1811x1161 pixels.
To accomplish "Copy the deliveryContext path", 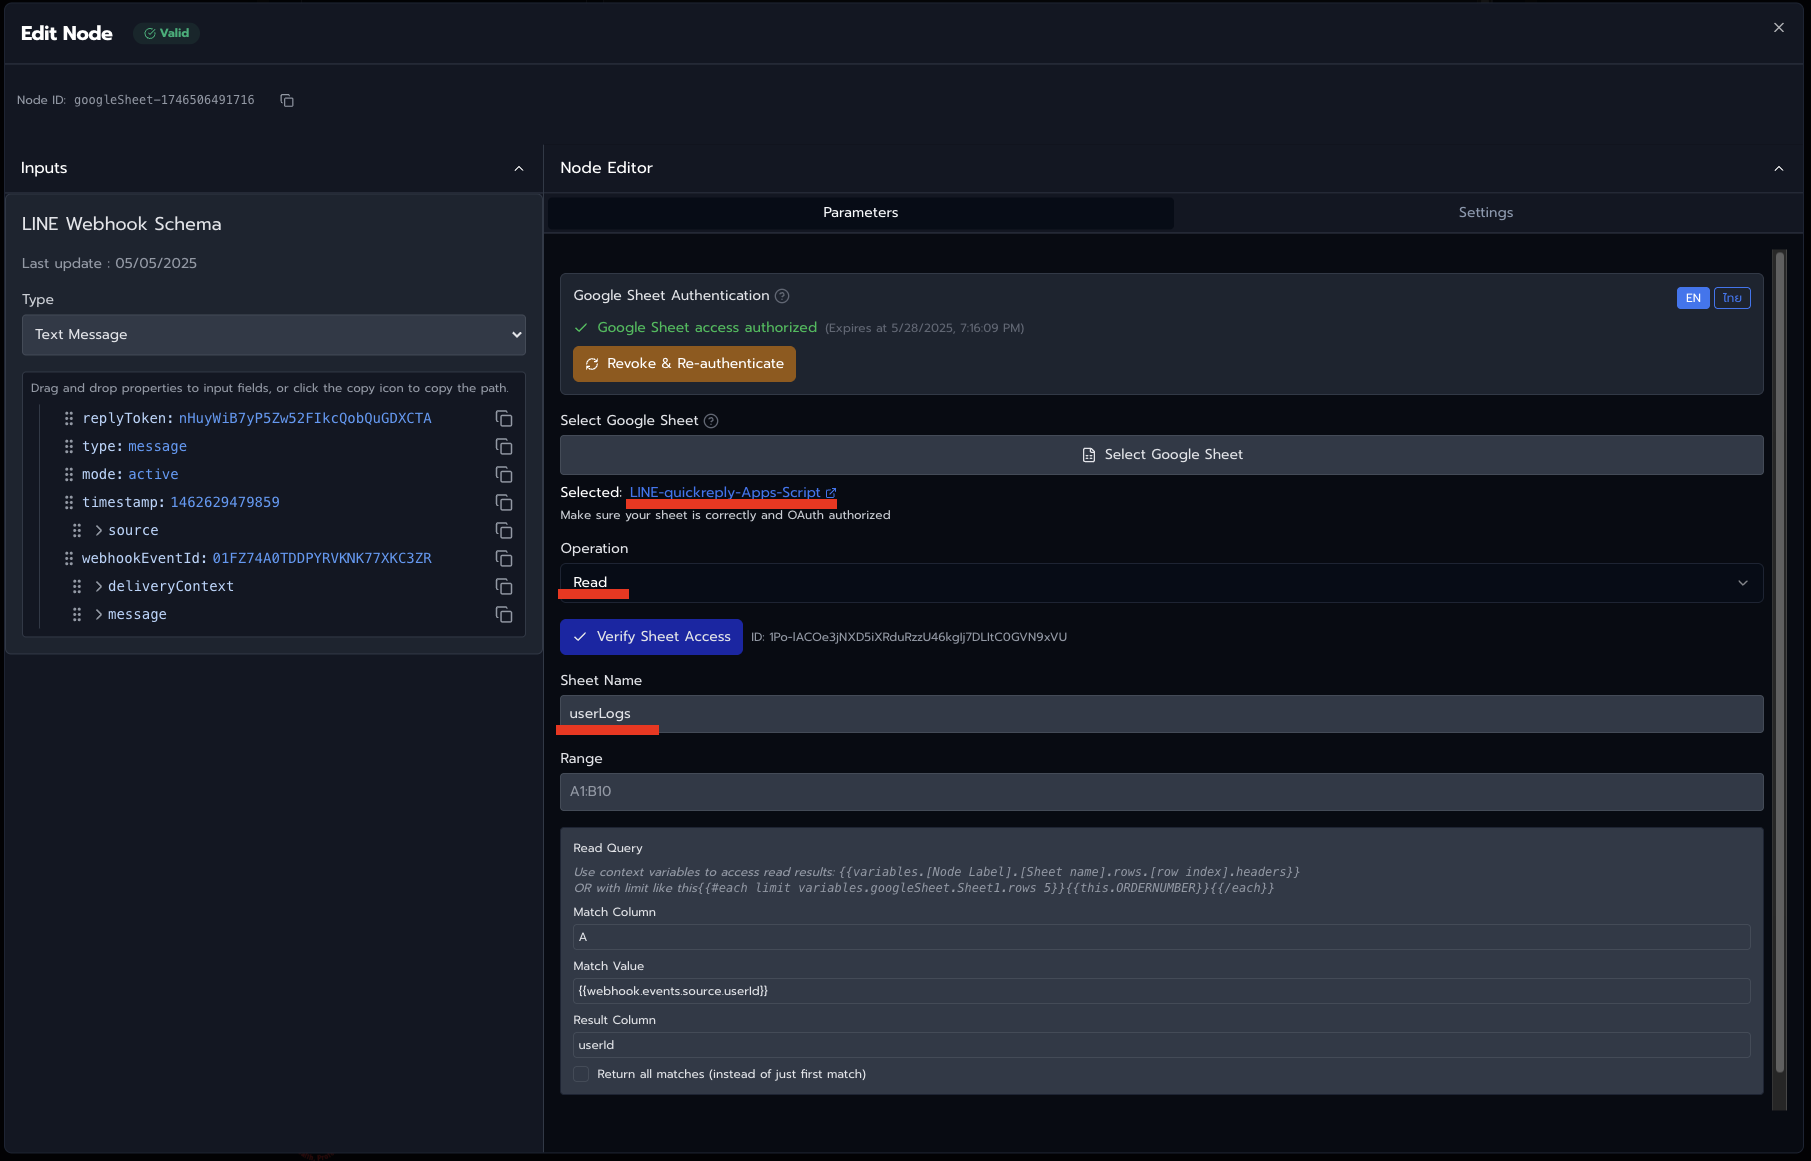I will pos(504,587).
